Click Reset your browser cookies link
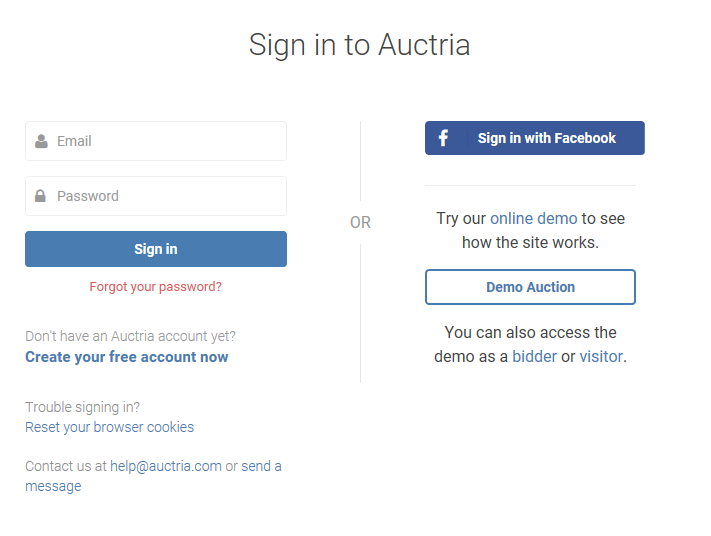Image resolution: width=711 pixels, height=536 pixels. click(109, 427)
